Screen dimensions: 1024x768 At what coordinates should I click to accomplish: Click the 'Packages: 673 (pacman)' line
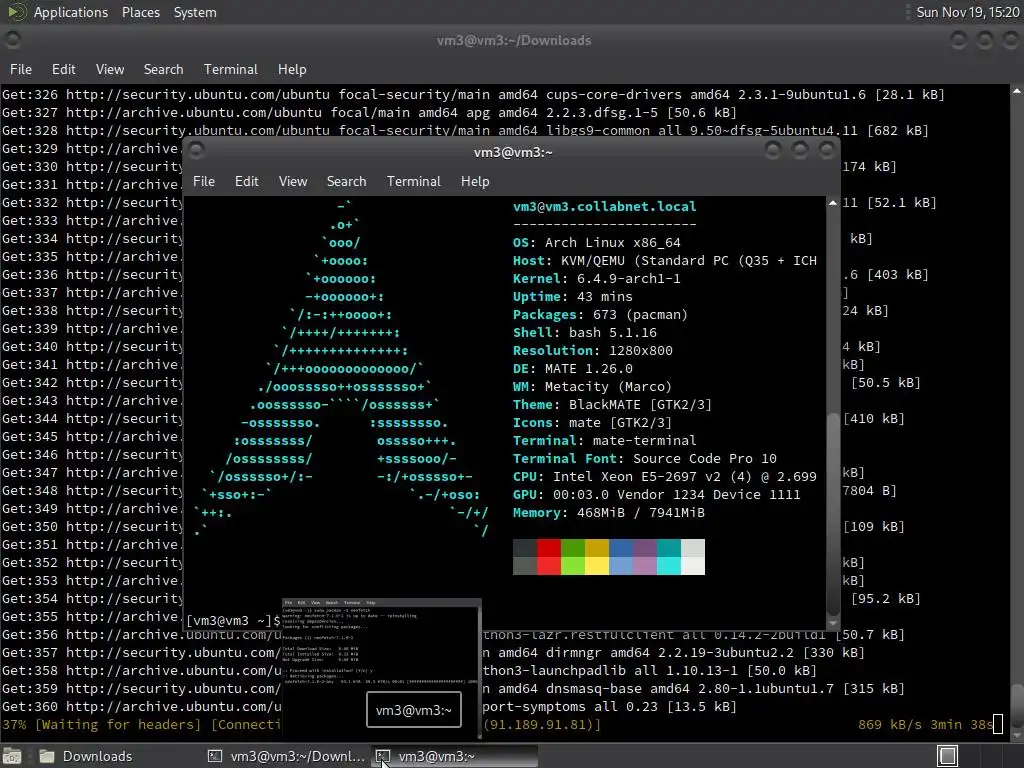pyautogui.click(x=600, y=314)
